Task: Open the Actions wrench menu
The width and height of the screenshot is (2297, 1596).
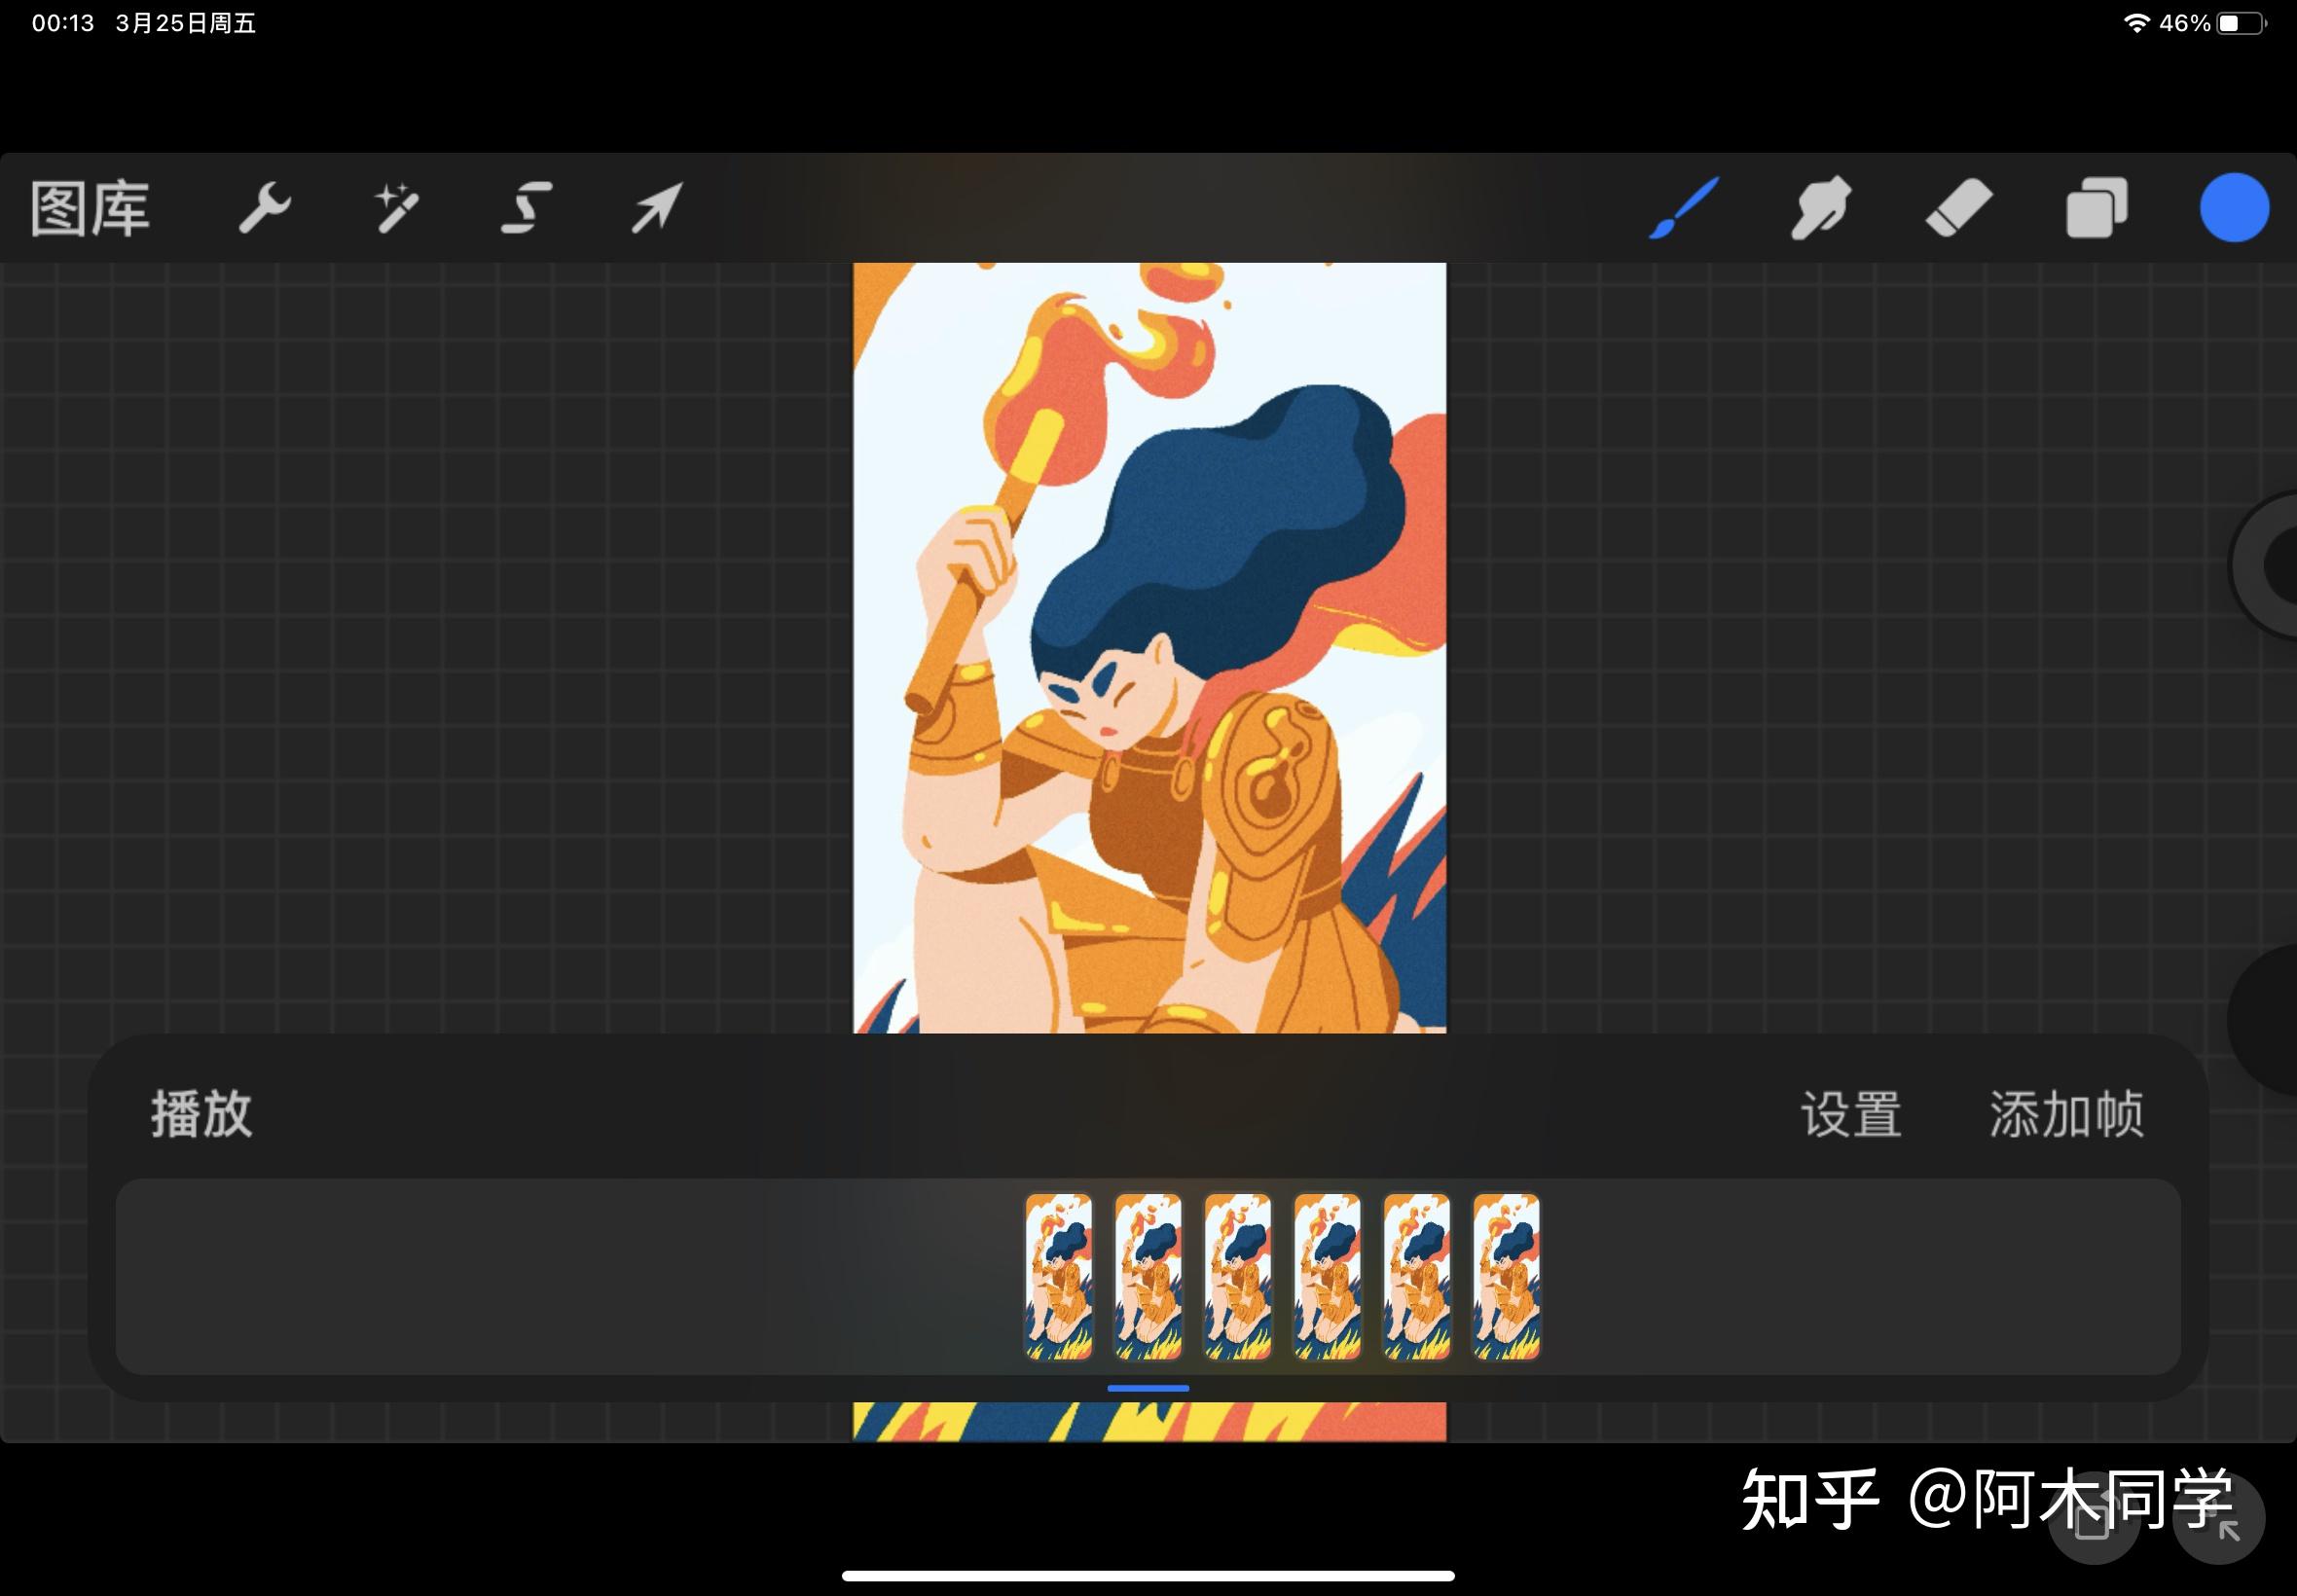Action: coord(264,208)
